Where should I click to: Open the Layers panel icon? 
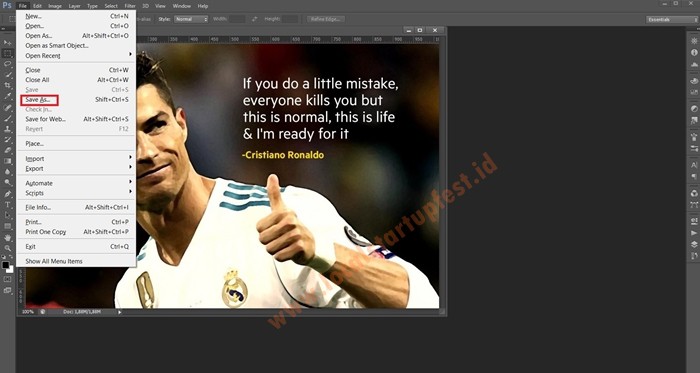(694, 244)
